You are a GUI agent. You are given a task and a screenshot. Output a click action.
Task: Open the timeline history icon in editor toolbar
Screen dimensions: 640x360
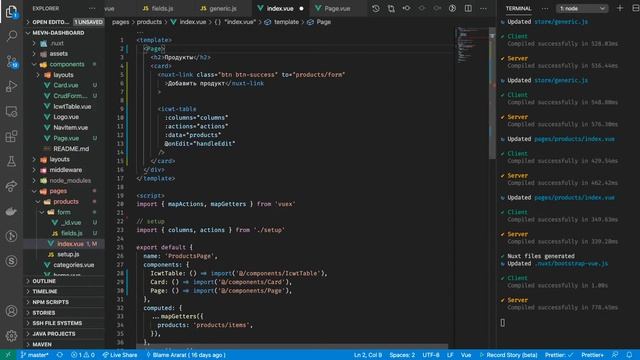pos(376,8)
